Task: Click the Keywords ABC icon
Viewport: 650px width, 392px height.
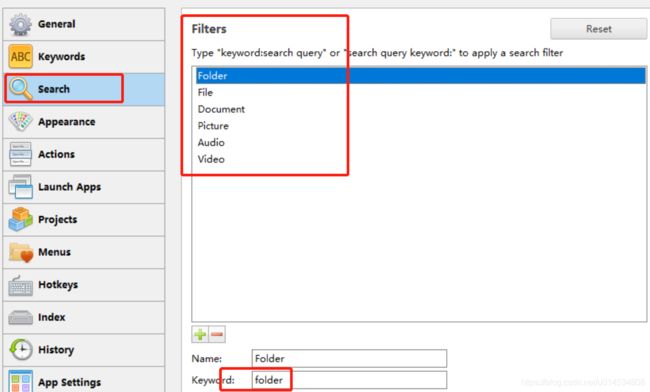Action: tap(20, 56)
